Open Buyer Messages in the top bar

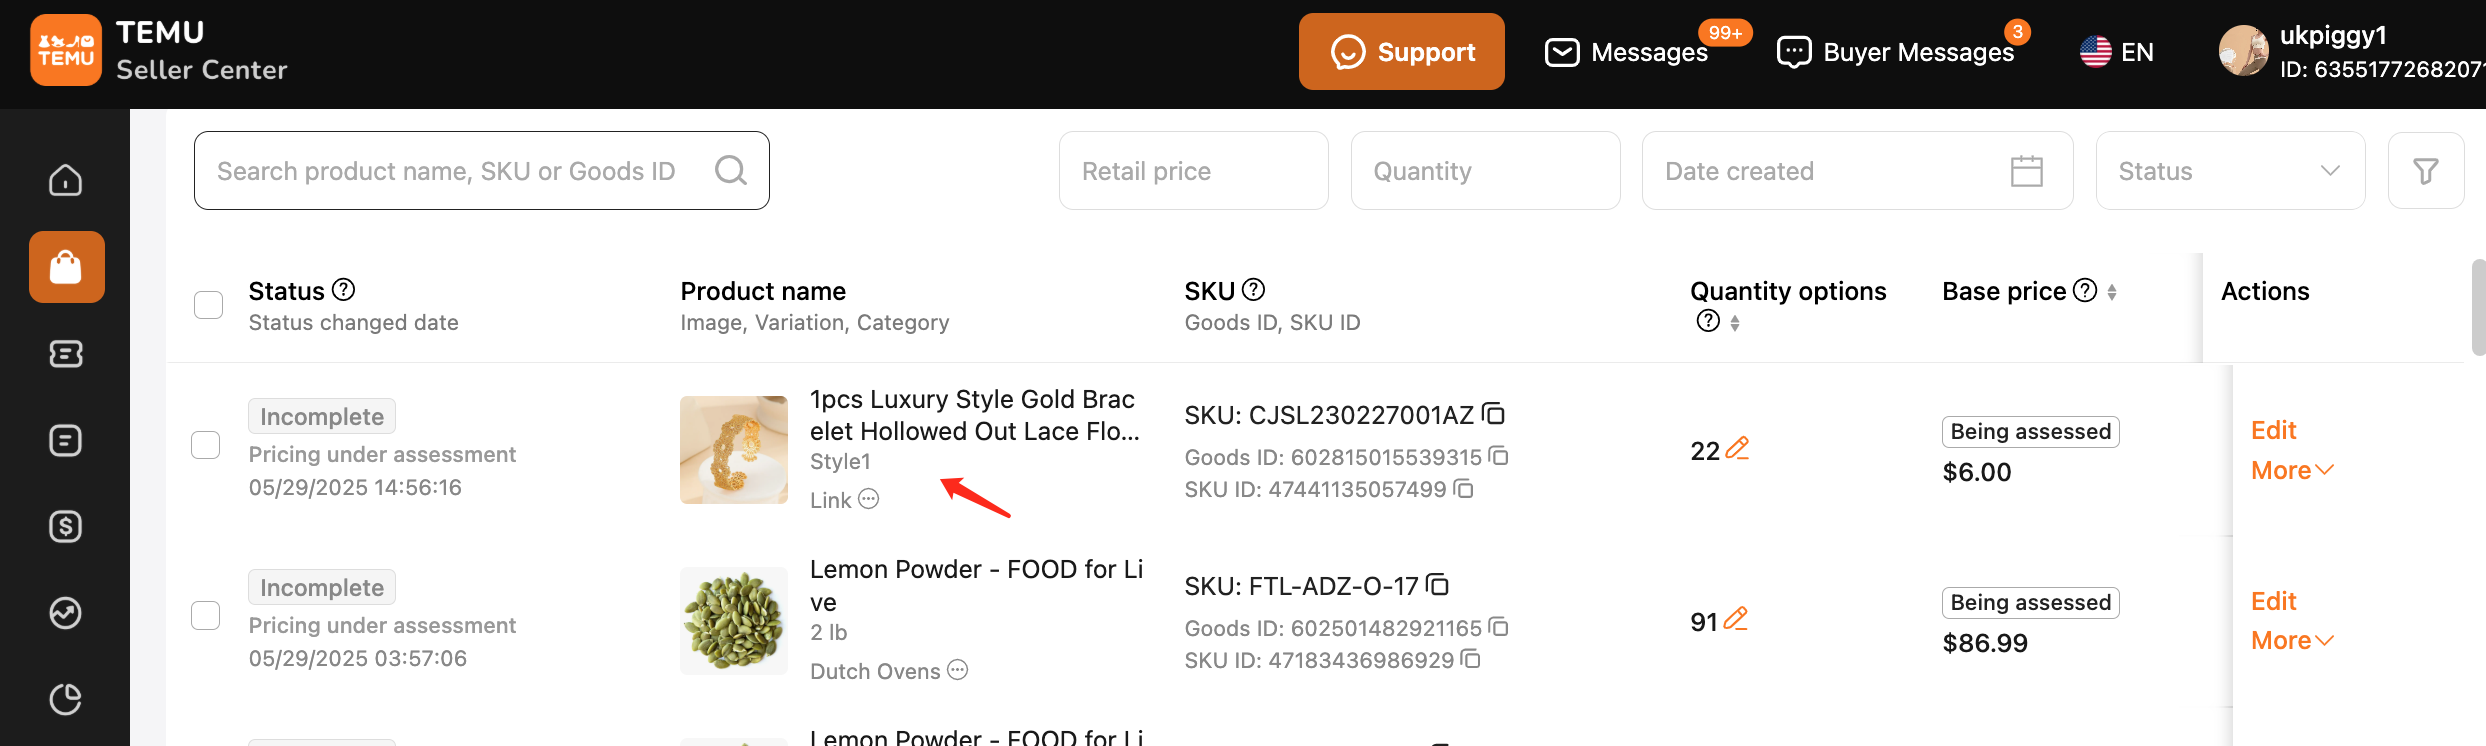1895,52
